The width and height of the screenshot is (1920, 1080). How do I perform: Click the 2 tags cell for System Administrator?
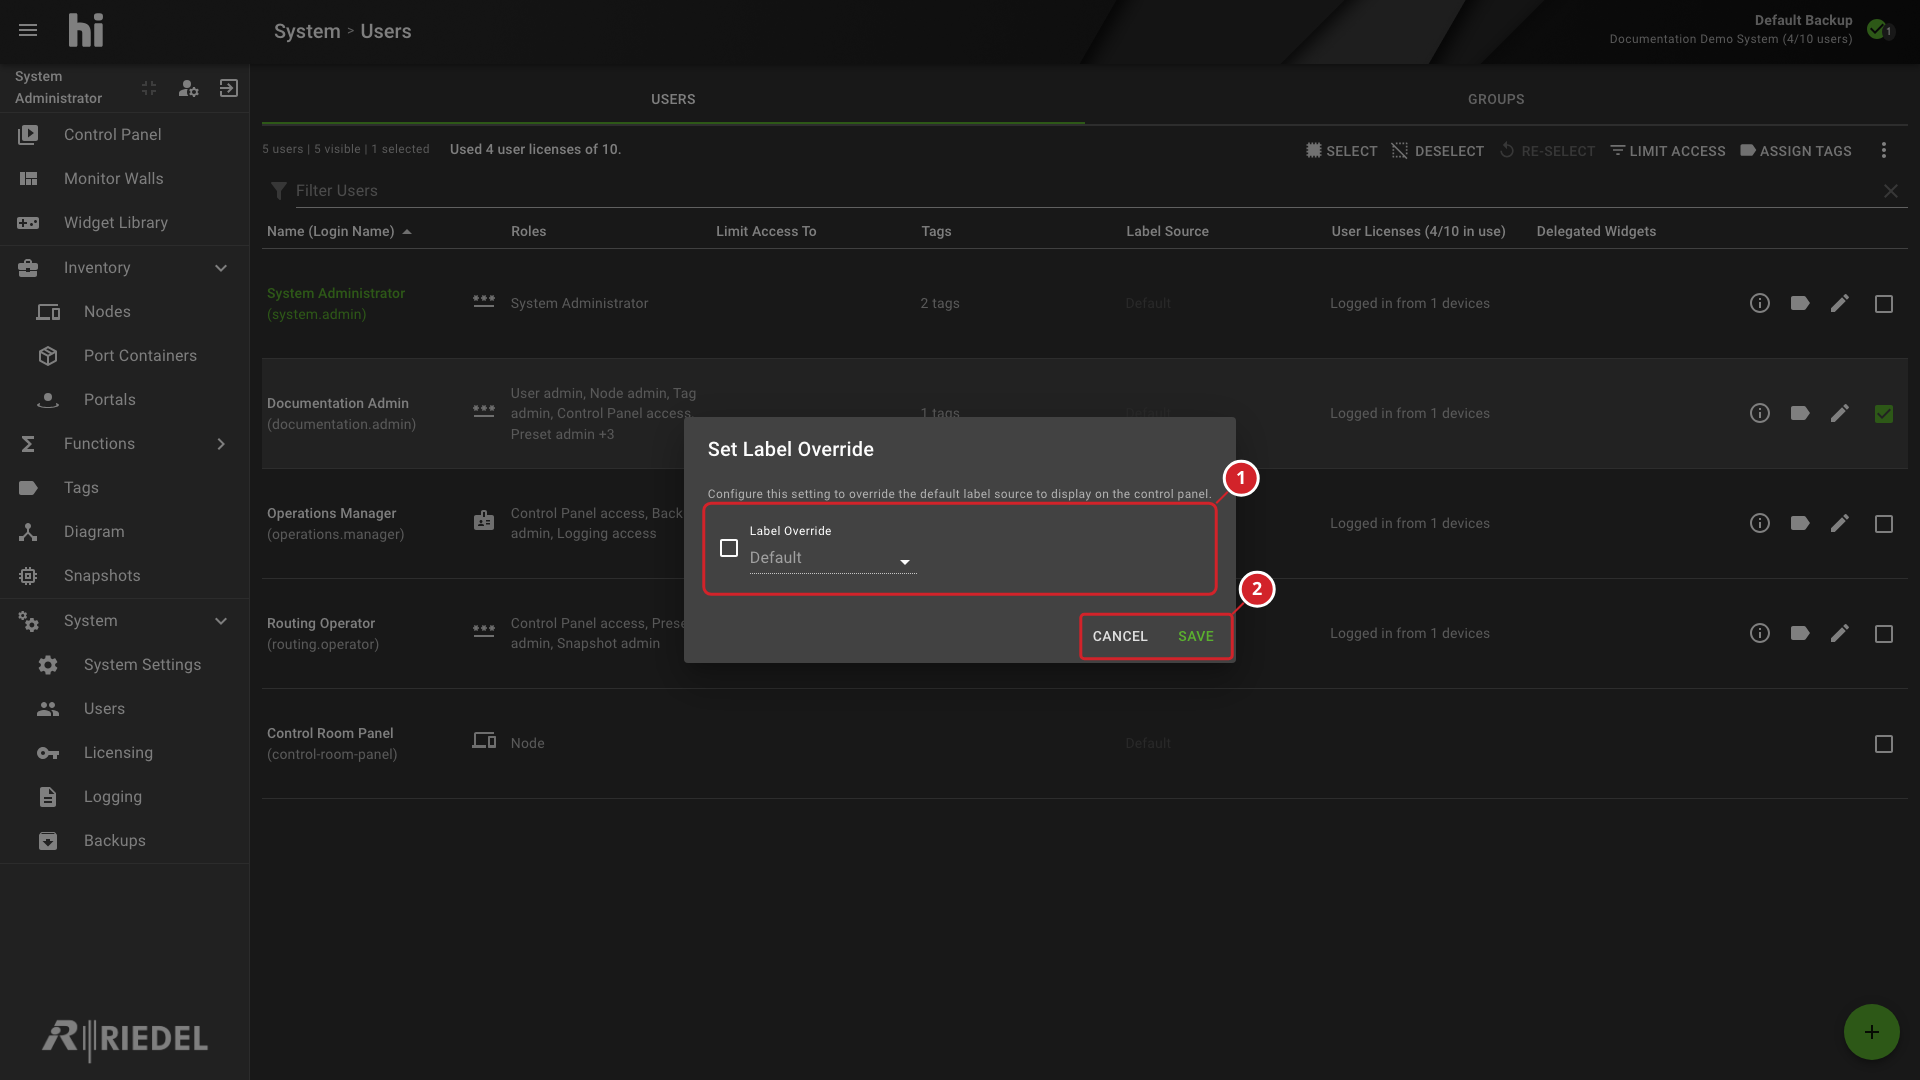click(940, 303)
